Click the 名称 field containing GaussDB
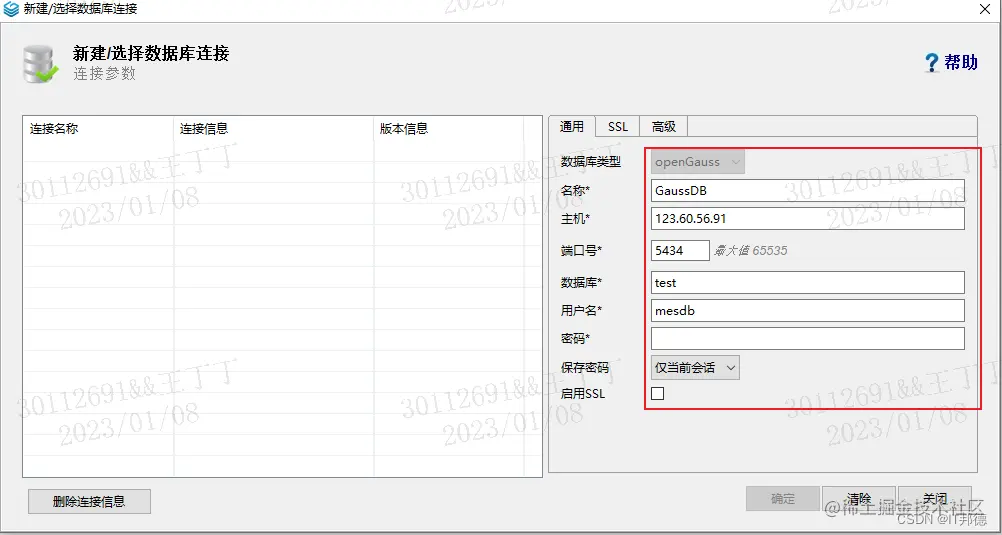Image resolution: width=1002 pixels, height=535 pixels. click(x=808, y=190)
